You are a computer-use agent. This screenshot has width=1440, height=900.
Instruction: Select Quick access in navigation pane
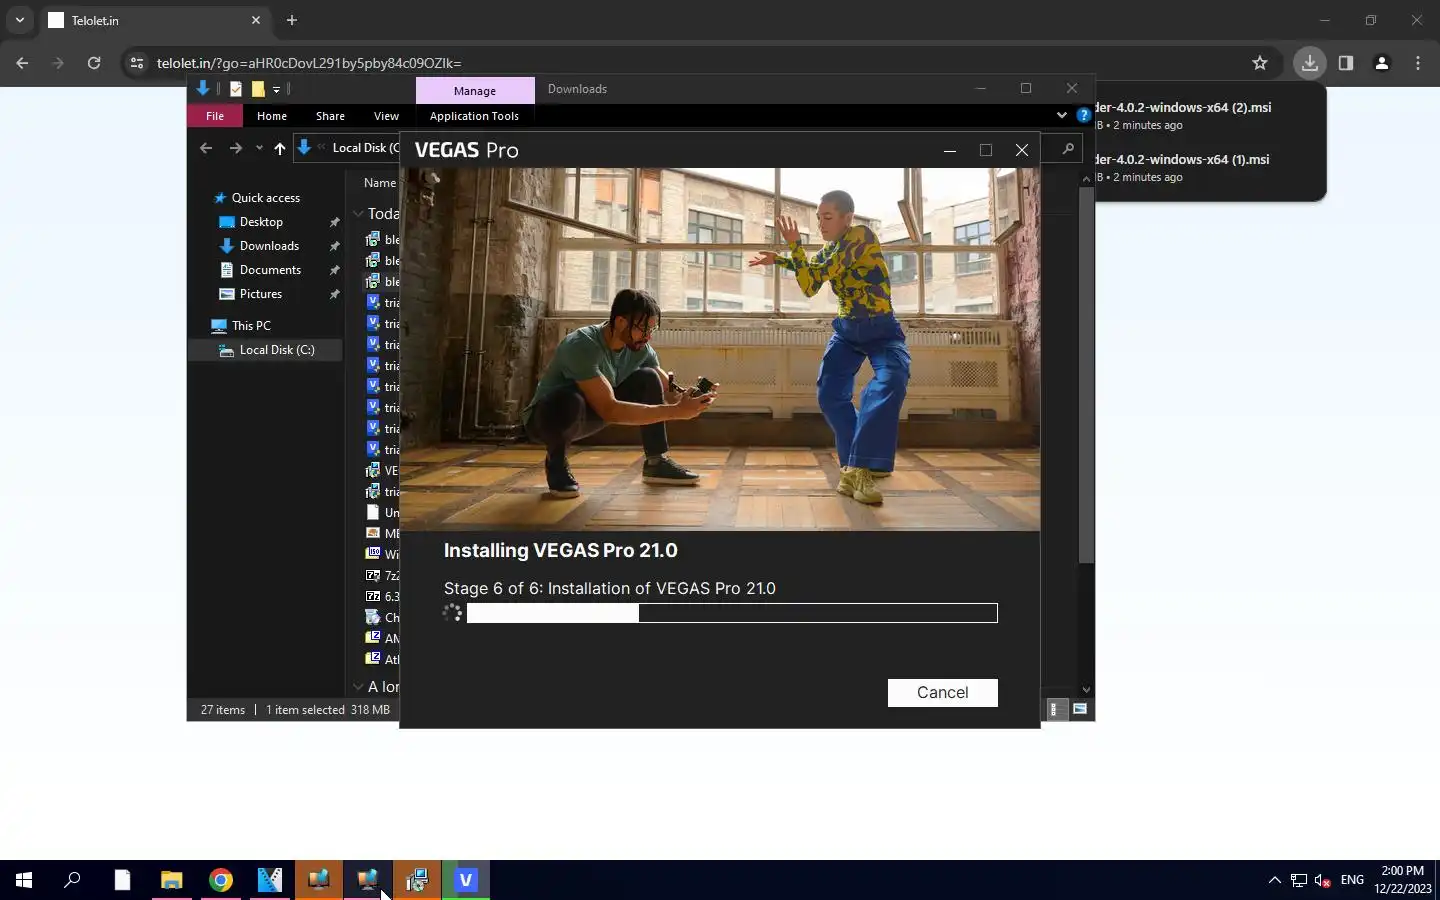(x=266, y=198)
